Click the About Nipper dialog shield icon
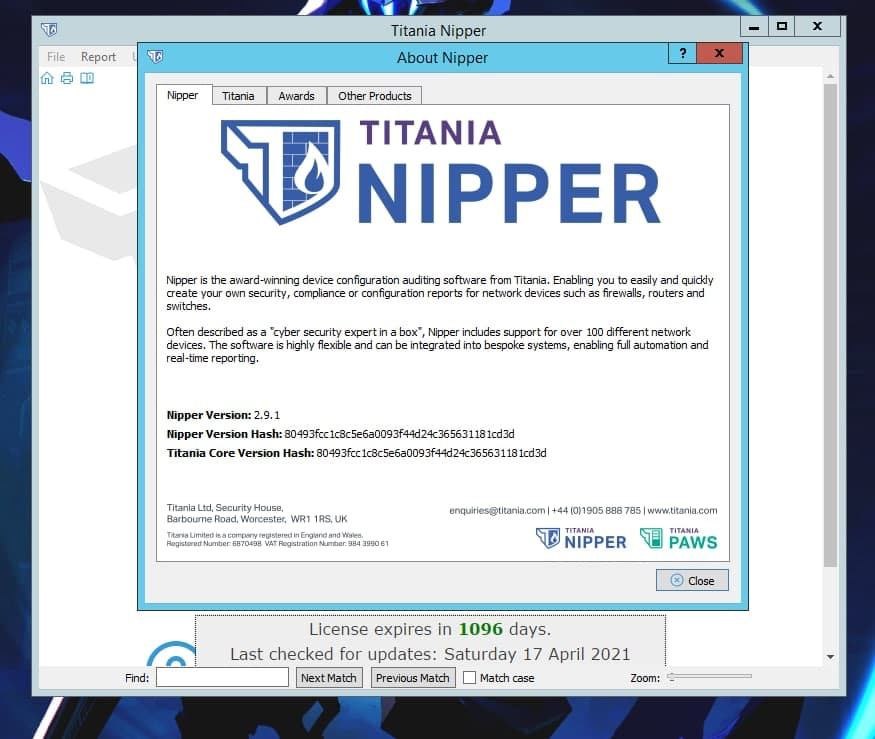Image resolution: width=875 pixels, height=739 pixels. coord(155,56)
